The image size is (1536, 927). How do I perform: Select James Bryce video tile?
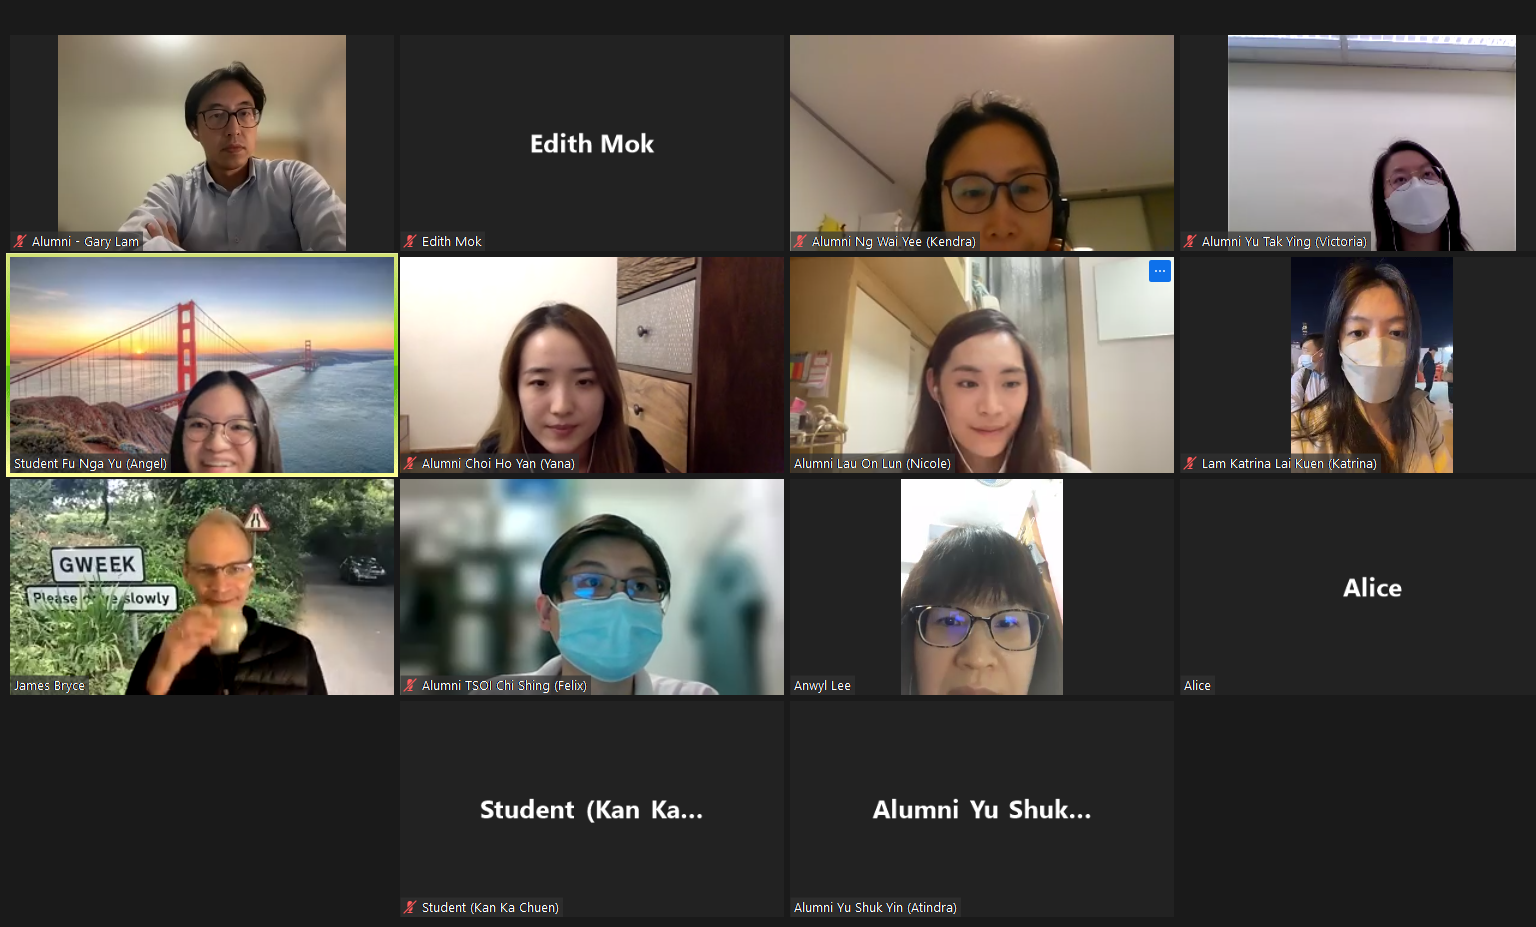tap(202, 587)
